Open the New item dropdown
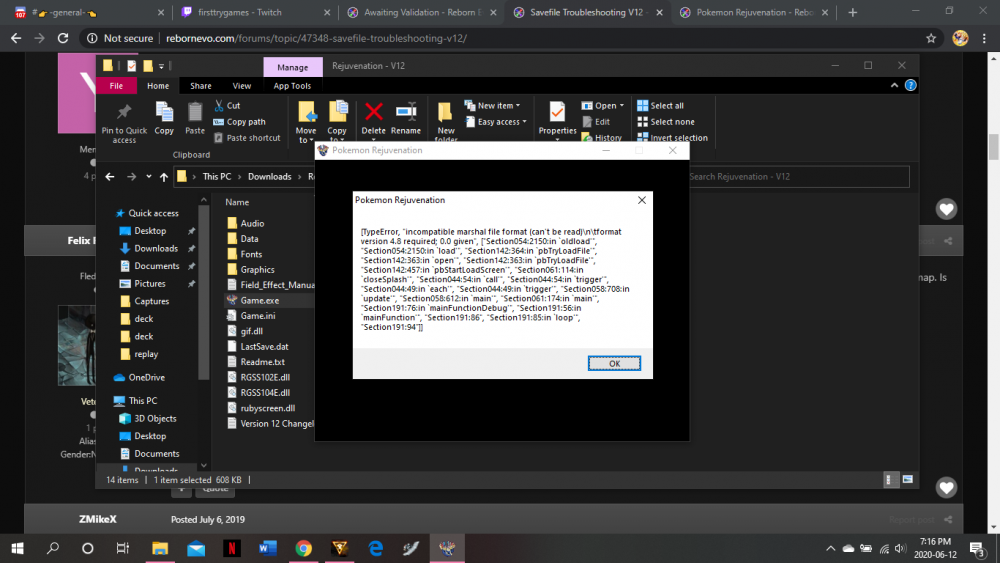Image resolution: width=1000 pixels, height=563 pixels. pos(492,106)
